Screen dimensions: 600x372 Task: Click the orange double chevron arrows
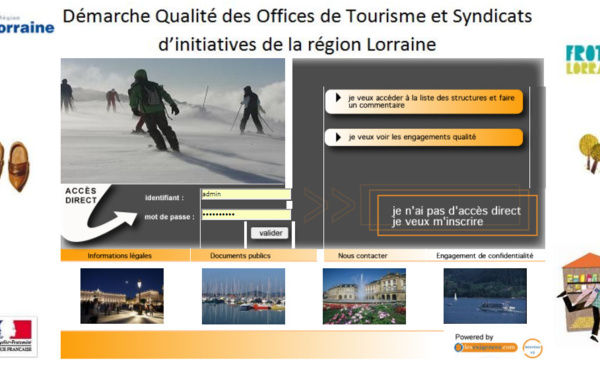tap(329, 205)
